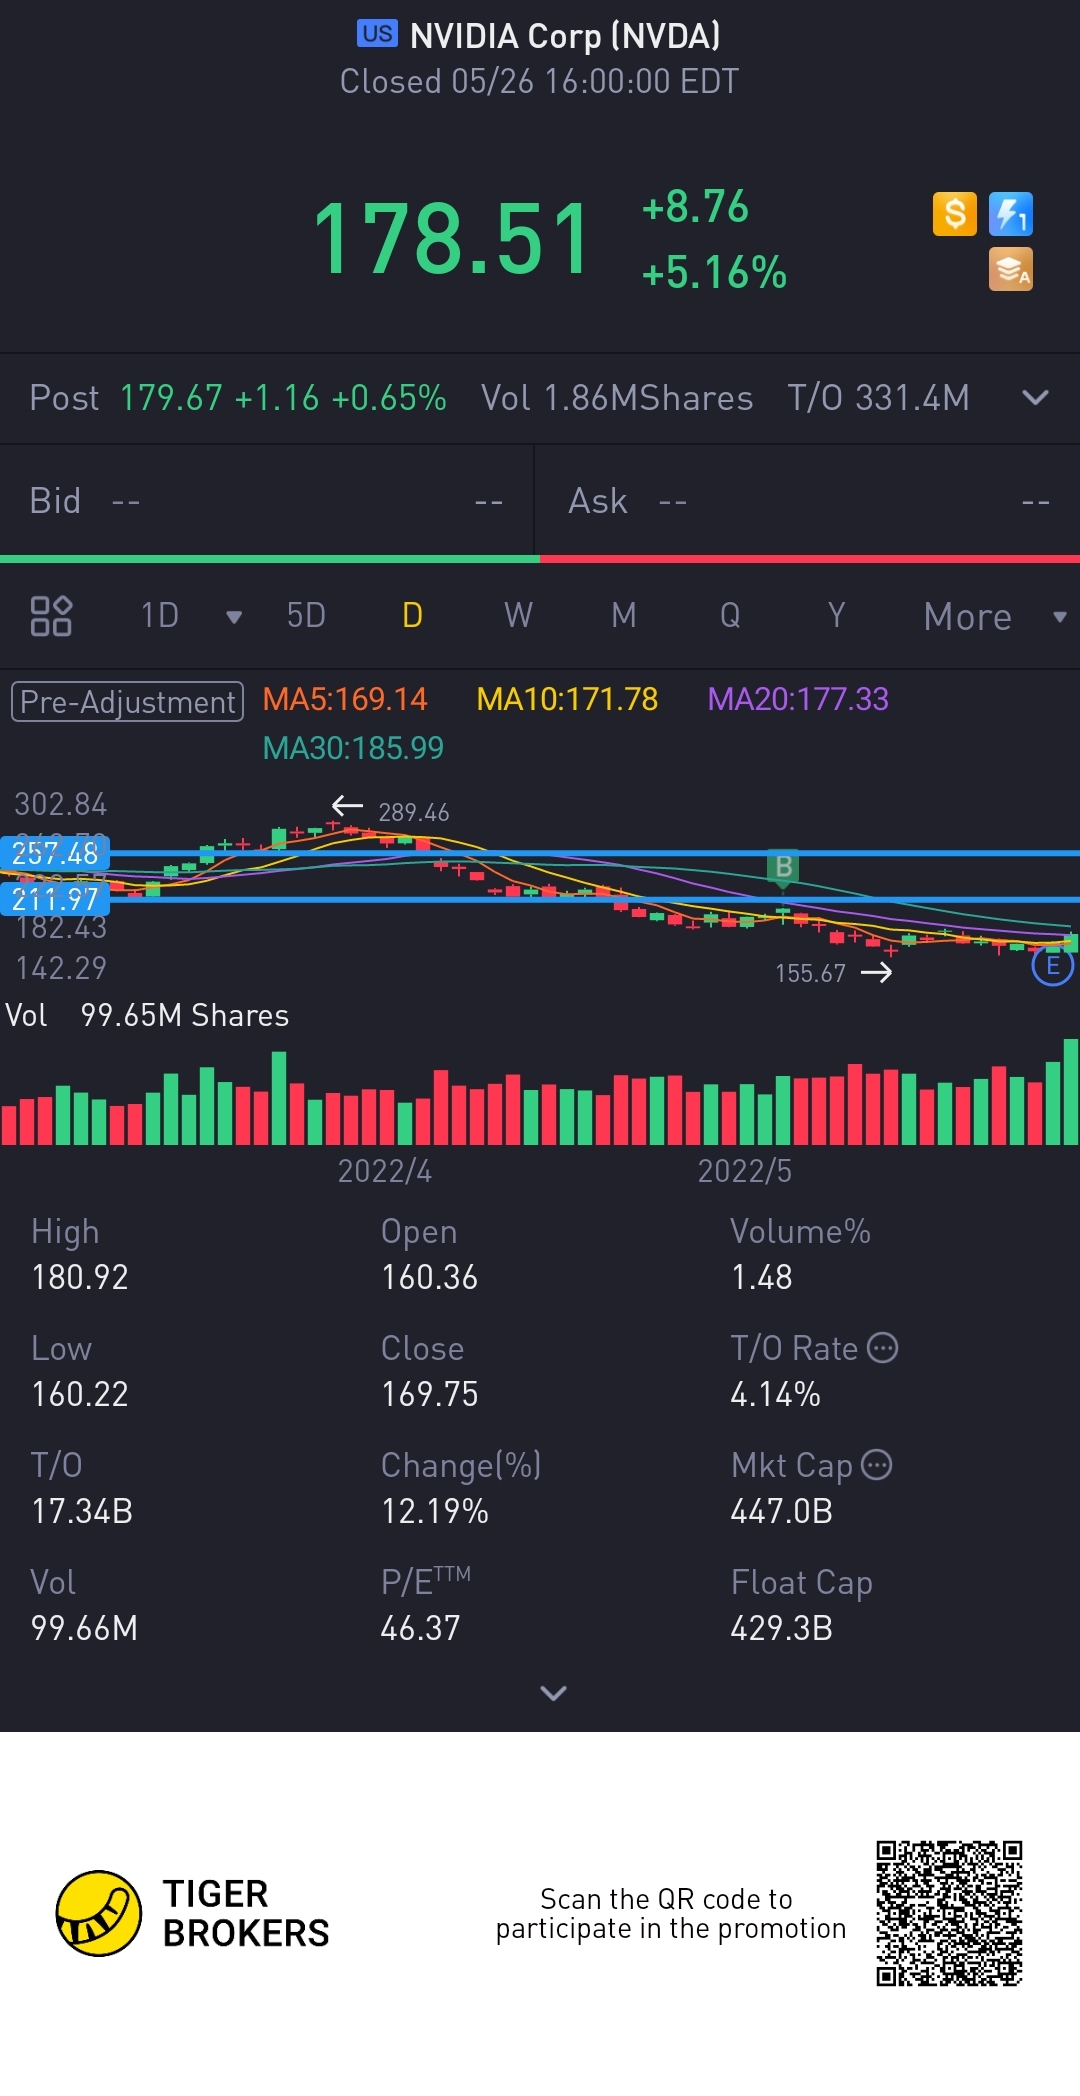1080x2096 pixels.
Task: Tap the T/O Rate info icon
Action: click(x=882, y=1348)
